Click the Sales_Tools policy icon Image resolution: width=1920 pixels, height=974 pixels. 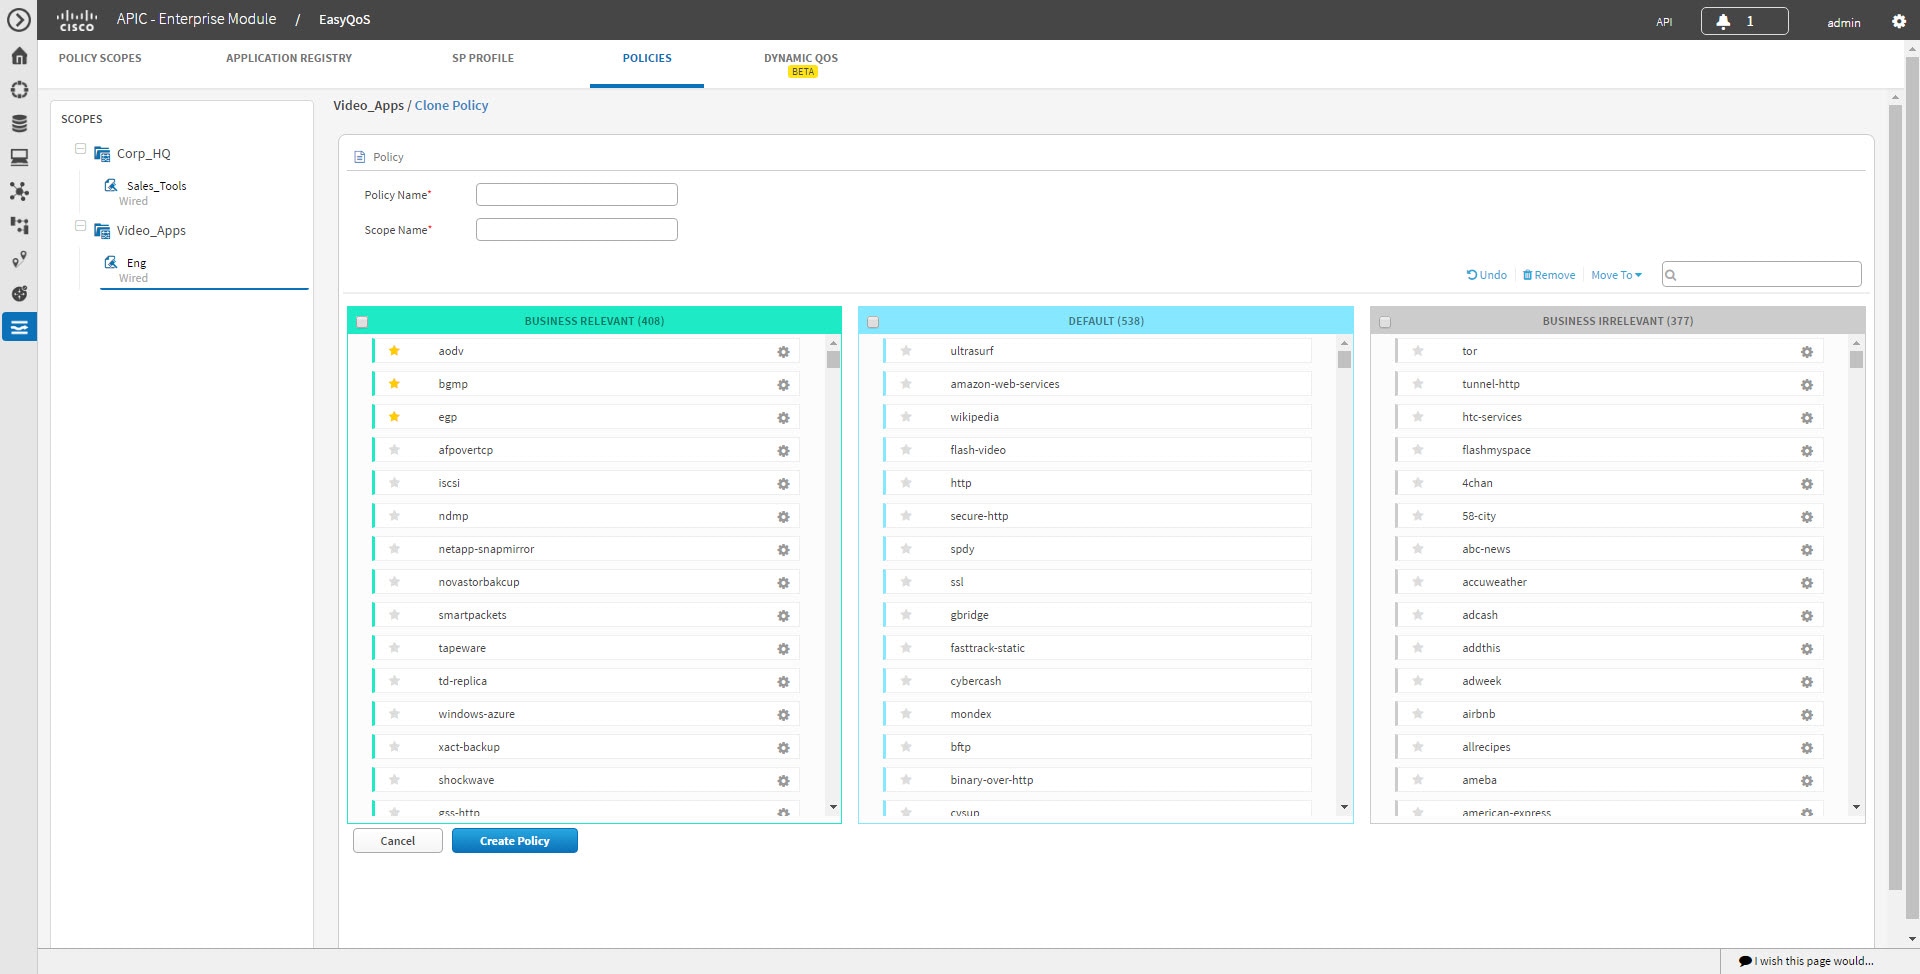tap(111, 185)
